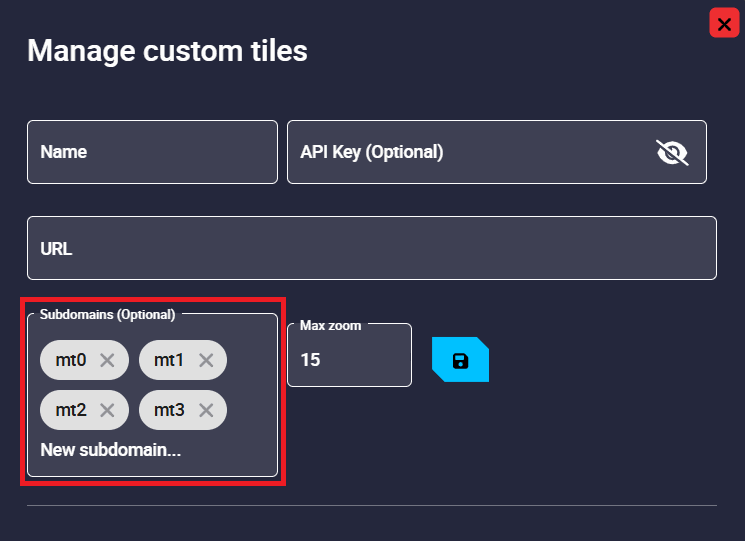Save the custom tile with floppy icon
The width and height of the screenshot is (745, 541).
(x=460, y=361)
